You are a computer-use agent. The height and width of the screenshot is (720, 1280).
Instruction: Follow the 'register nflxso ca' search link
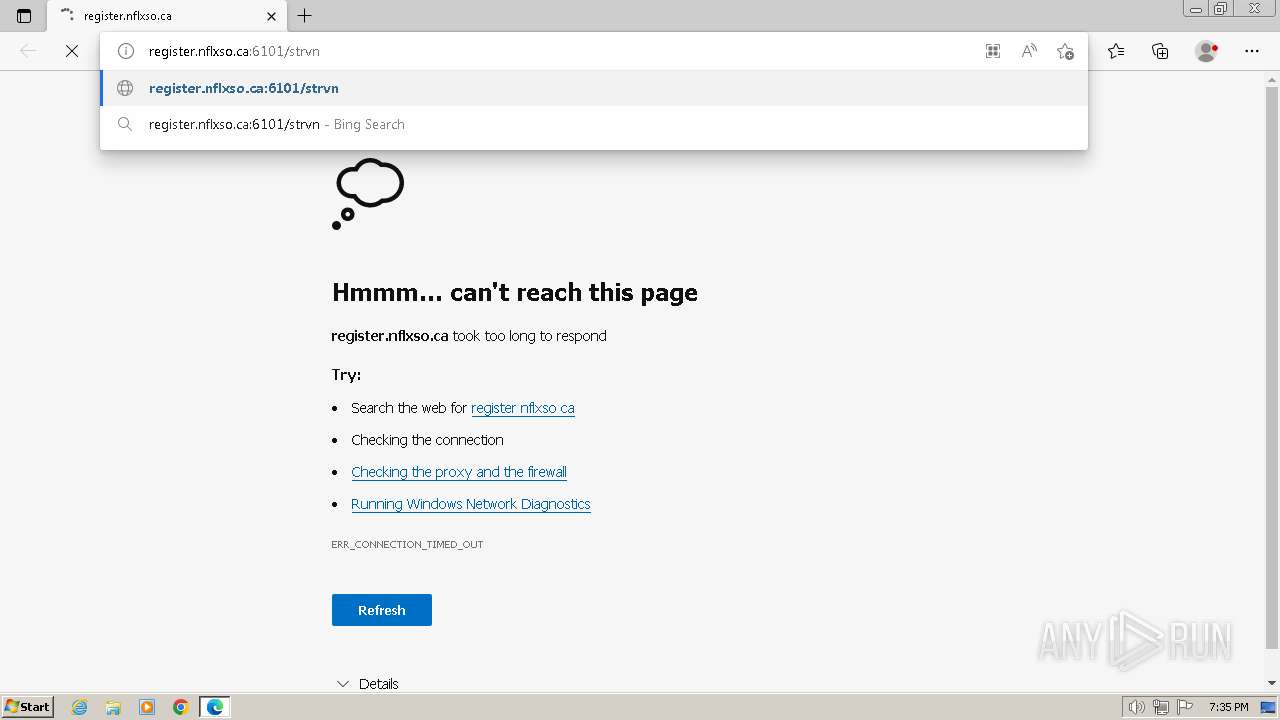pos(522,408)
